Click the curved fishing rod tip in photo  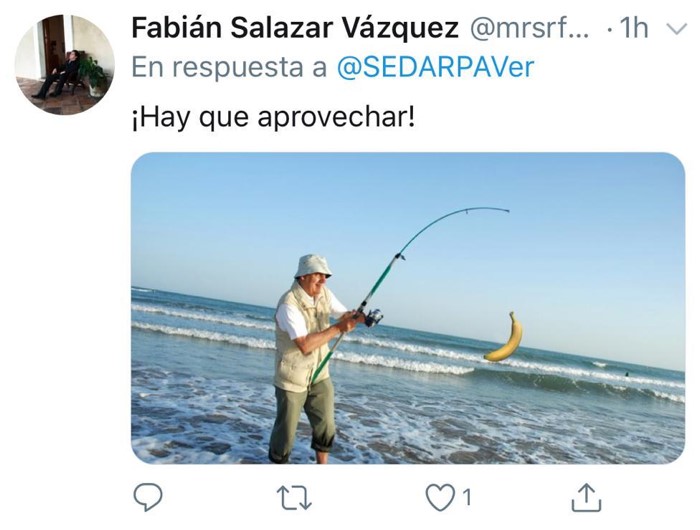486,209
